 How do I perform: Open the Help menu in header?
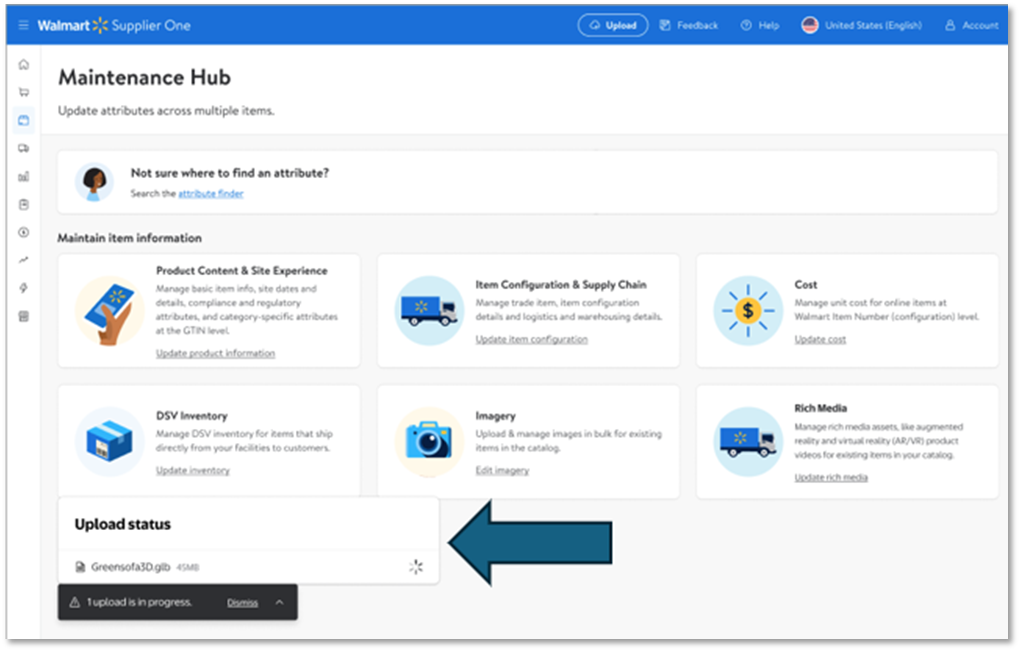click(x=760, y=25)
